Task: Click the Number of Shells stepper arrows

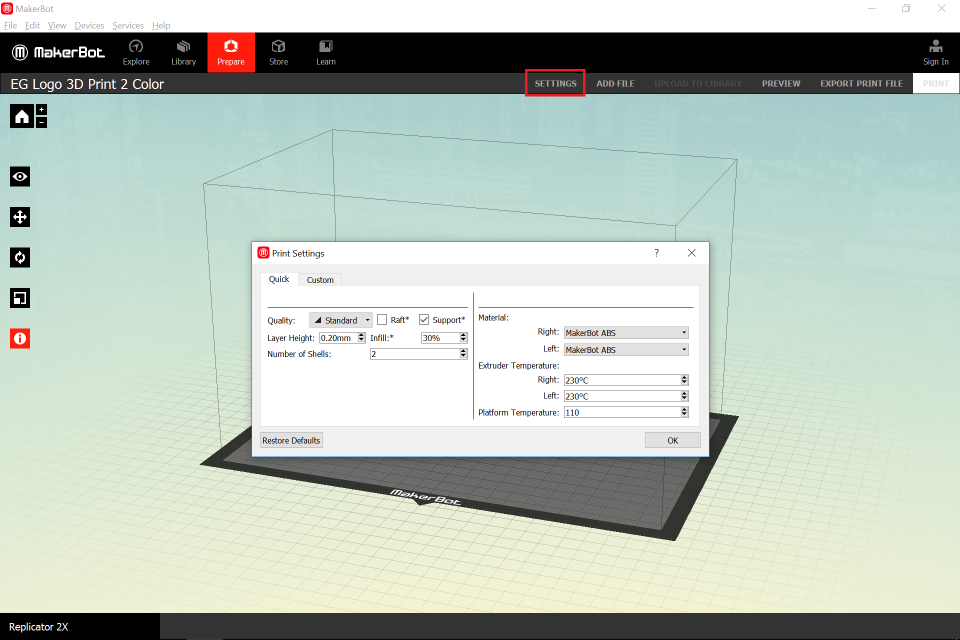Action: click(x=463, y=353)
